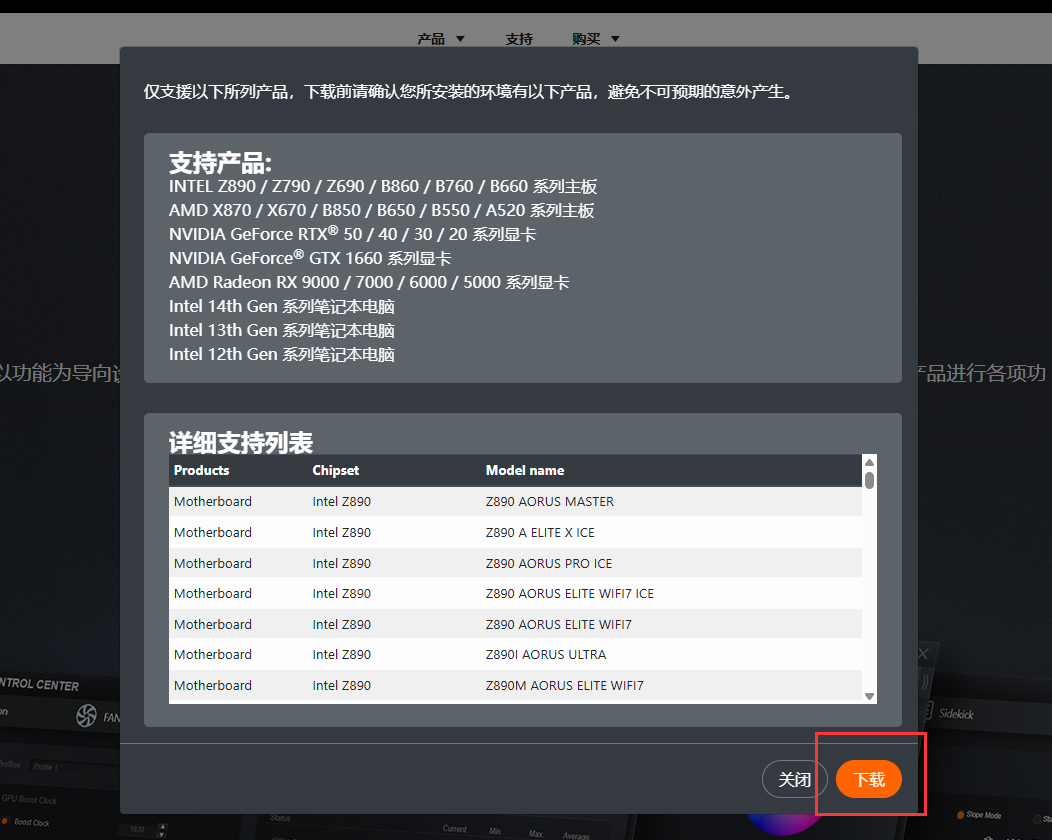Click the 详细支持列表 heading
This screenshot has height=840, width=1052.
click(241, 442)
